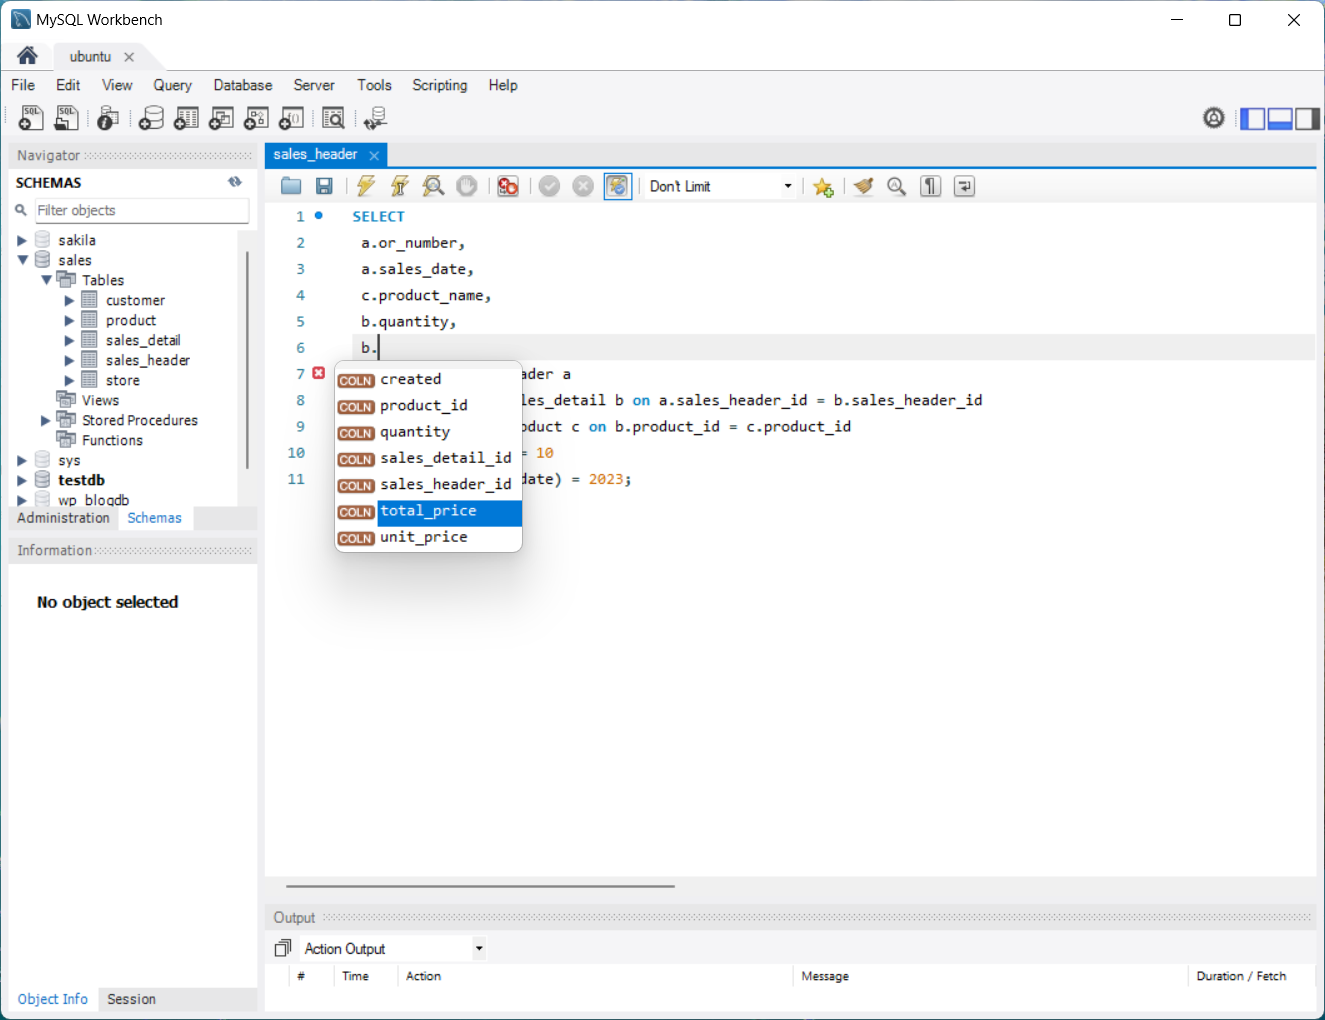Refresh the SCHEMAS list
Image resolution: width=1325 pixels, height=1020 pixels.
tap(235, 182)
